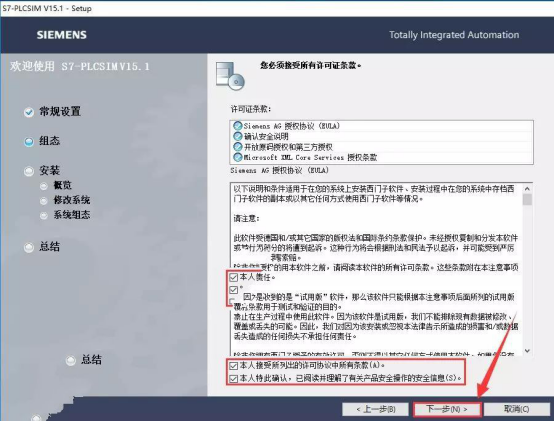
Task: Tick the 本人特此确认 安全信息(S) checkbox
Action: pyautogui.click(x=234, y=379)
